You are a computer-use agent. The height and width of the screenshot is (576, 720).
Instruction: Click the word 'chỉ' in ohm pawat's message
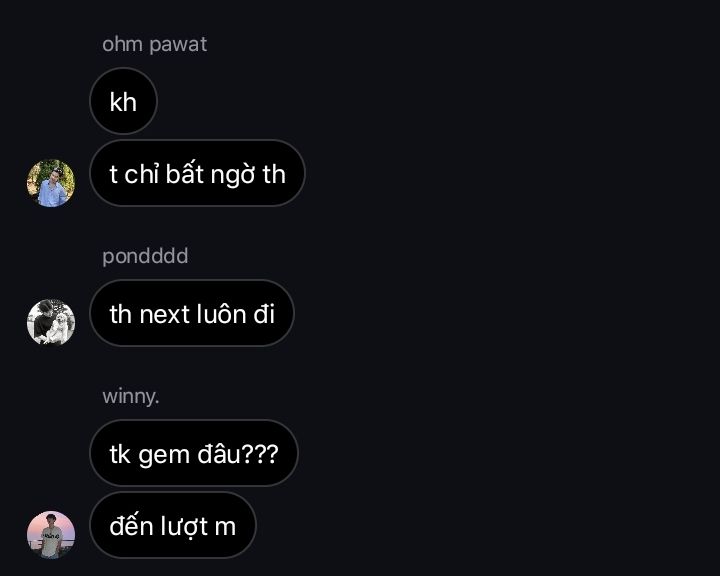coord(141,174)
